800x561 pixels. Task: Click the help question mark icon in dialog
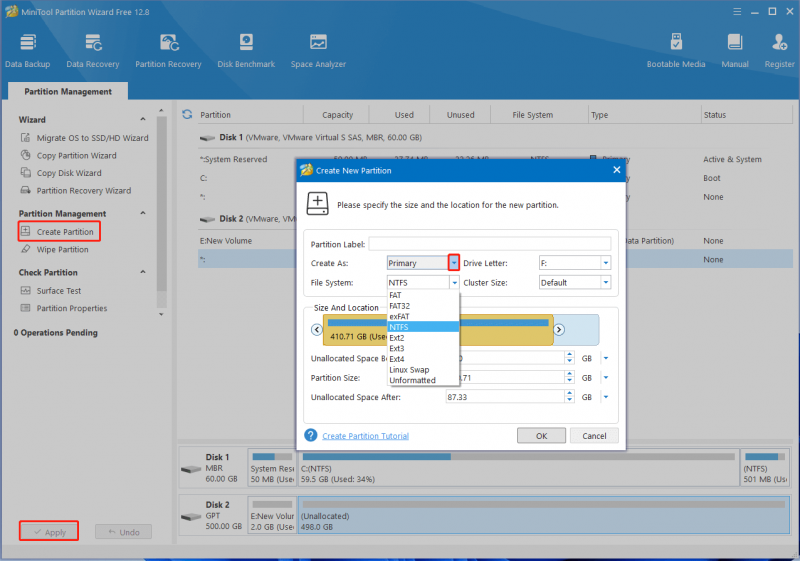coord(311,435)
